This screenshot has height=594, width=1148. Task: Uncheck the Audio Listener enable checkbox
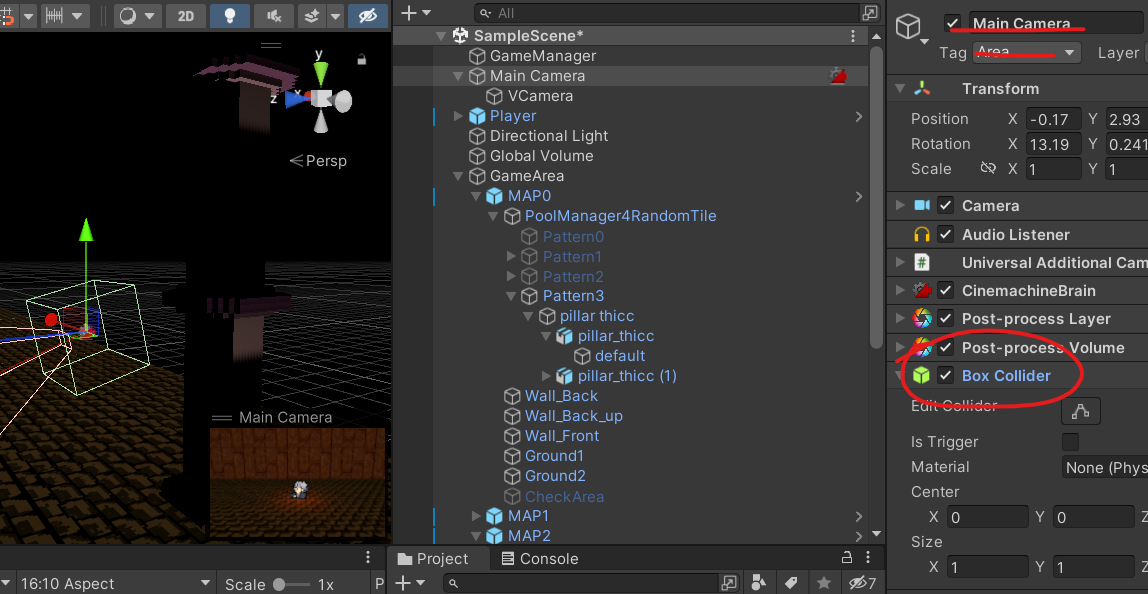(945, 234)
